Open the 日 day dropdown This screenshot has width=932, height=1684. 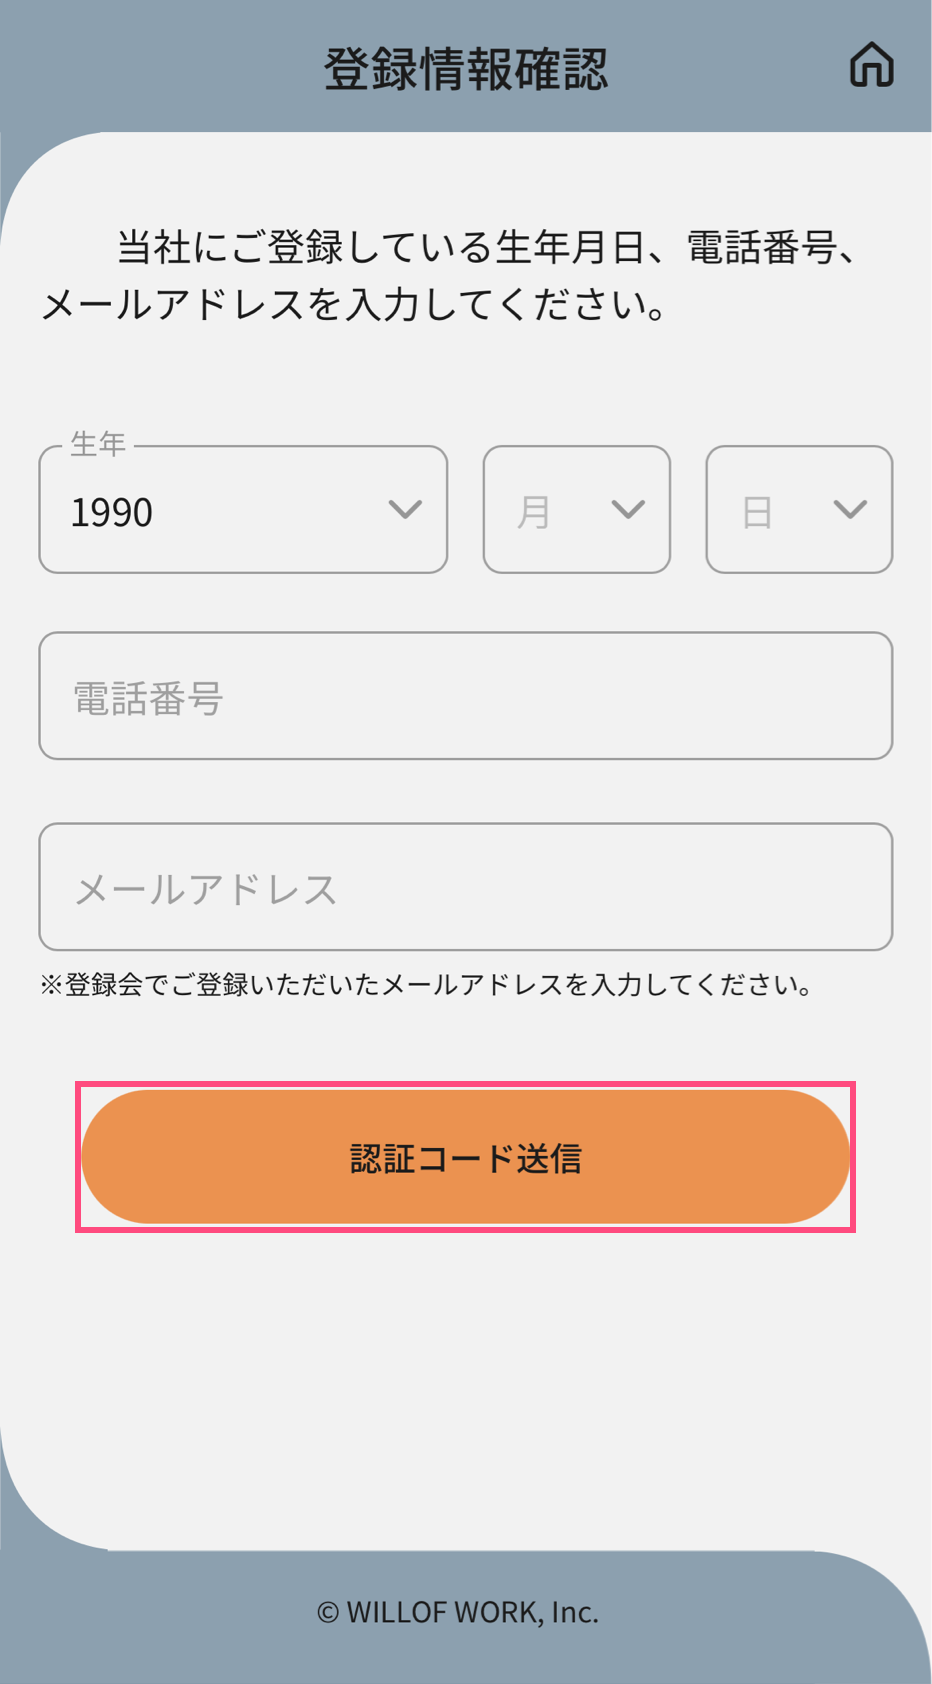[x=798, y=510]
